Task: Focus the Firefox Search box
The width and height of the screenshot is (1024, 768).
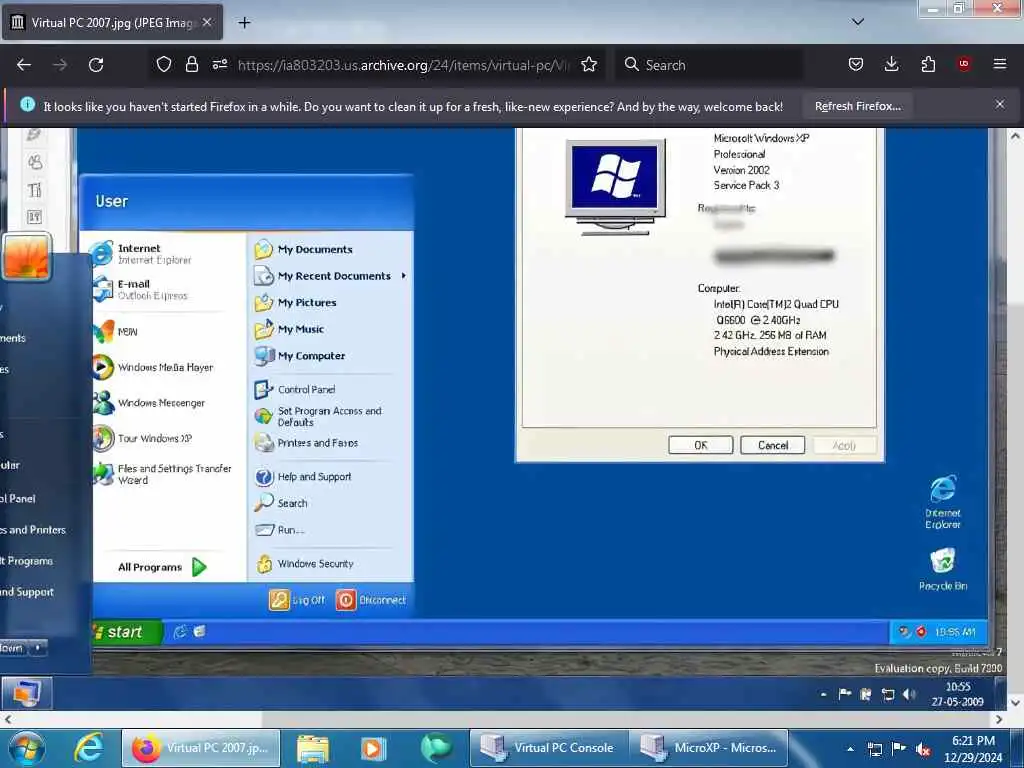Action: click(x=709, y=65)
